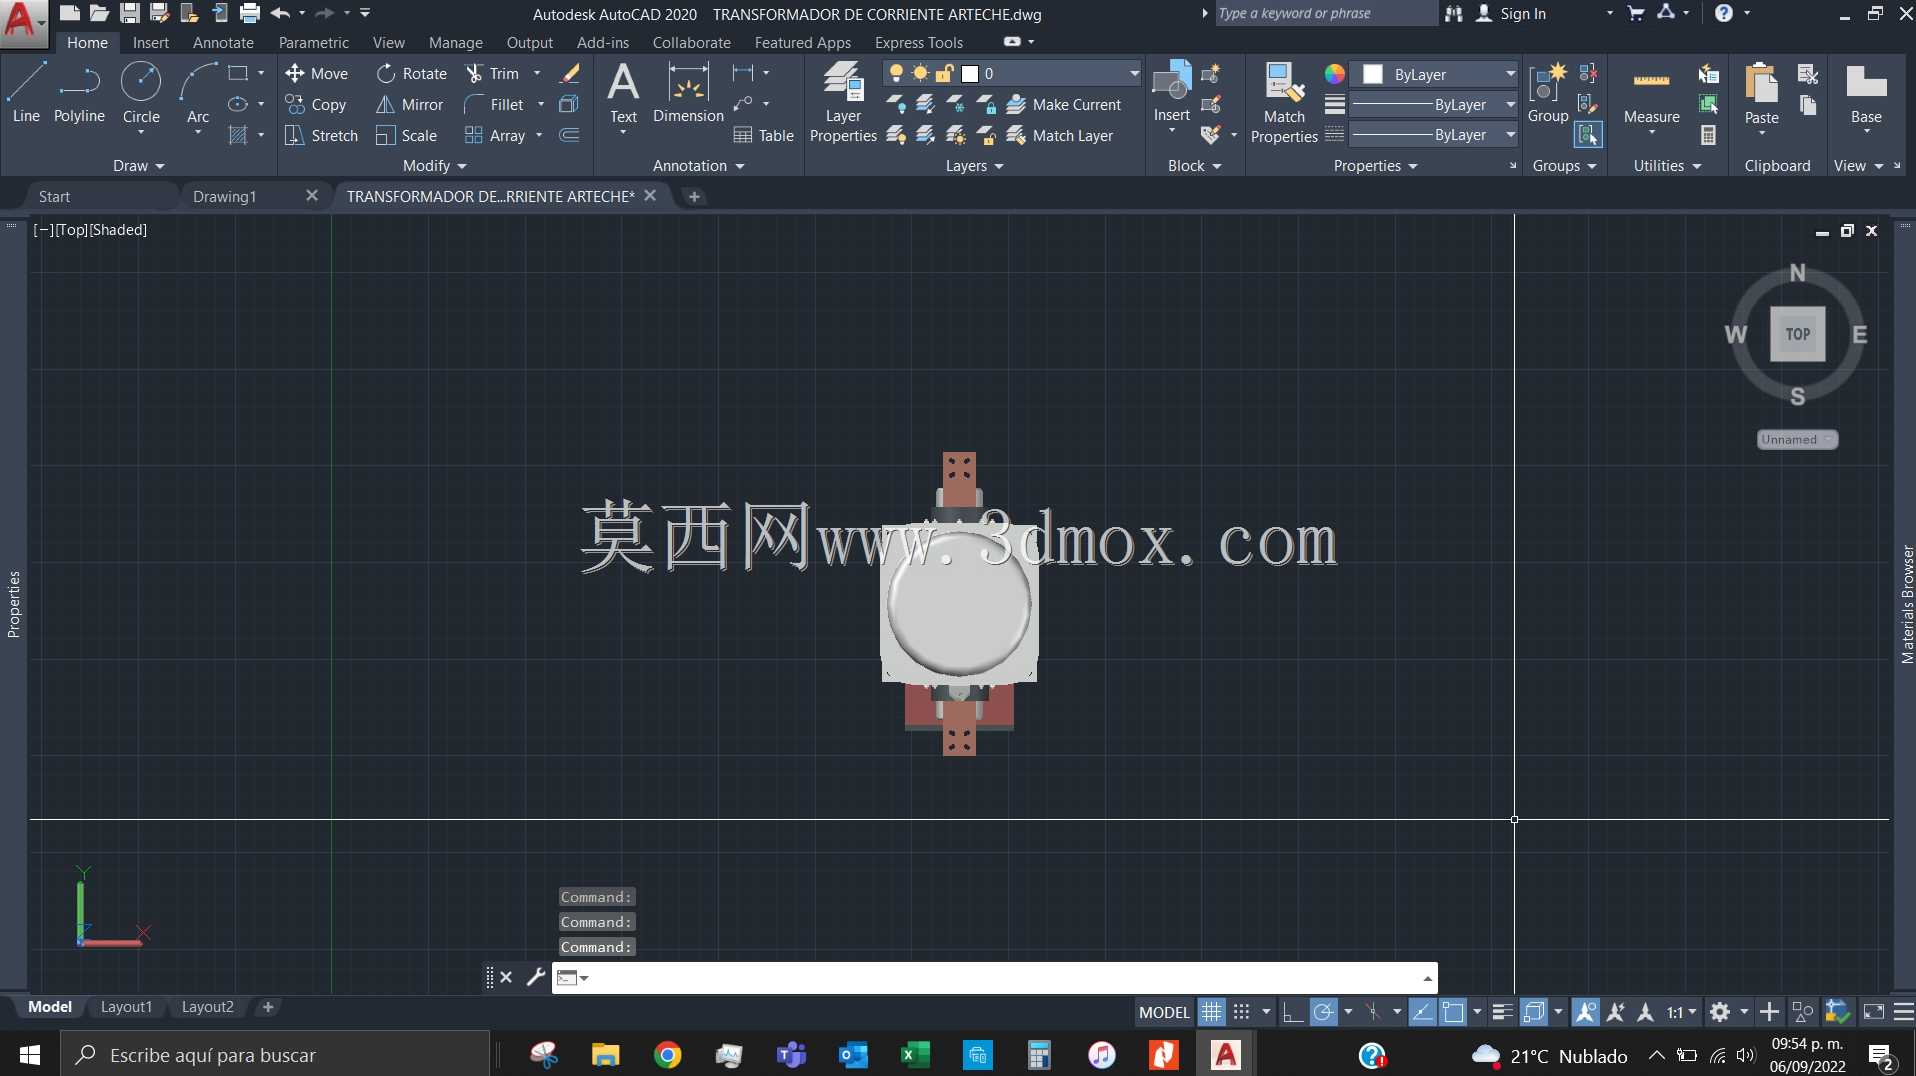Toggle snap mode in status bar
1916x1076 pixels.
pos(1241,1012)
